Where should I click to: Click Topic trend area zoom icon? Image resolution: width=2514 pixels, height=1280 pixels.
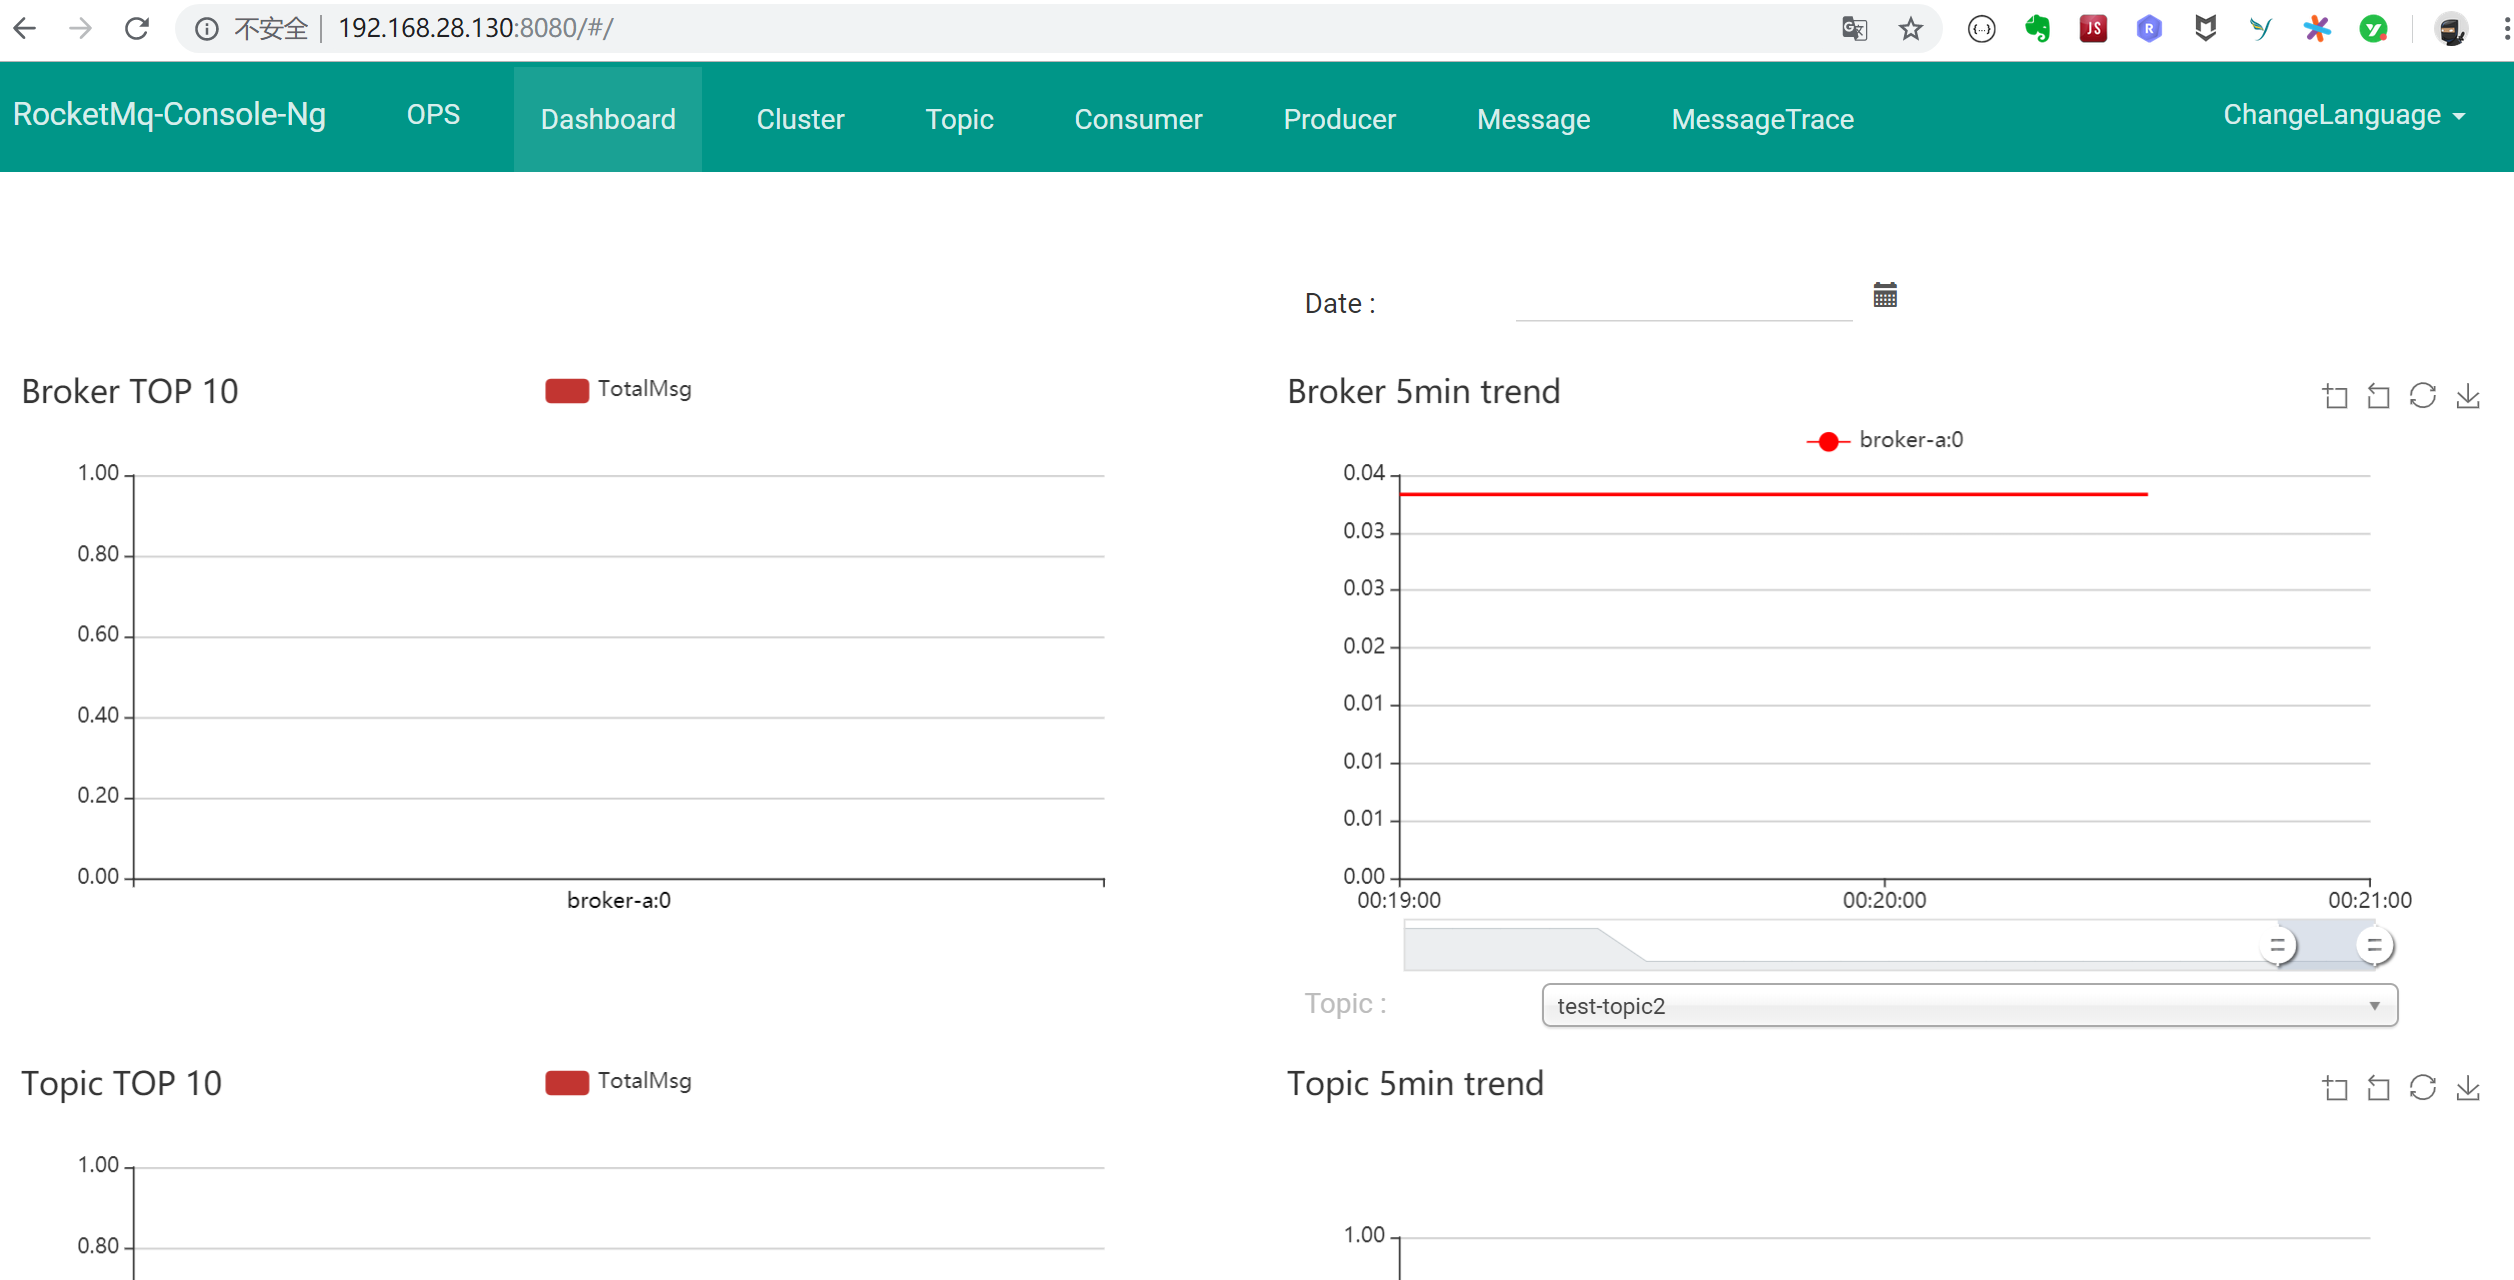tap(2335, 1088)
